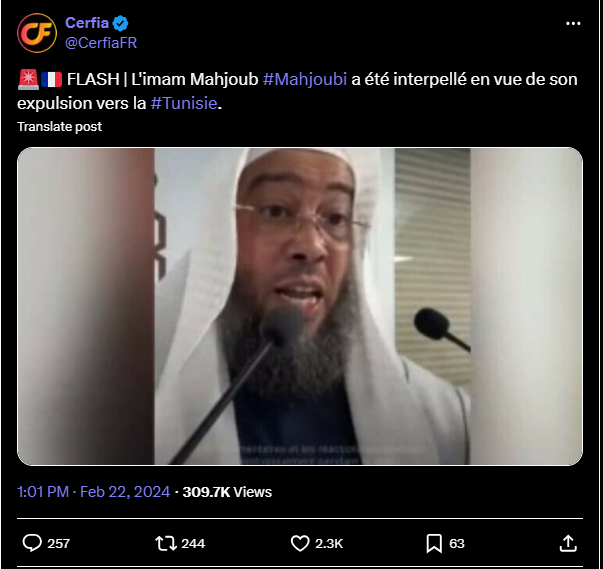603x569 pixels.
Task: Open the #Tunisie hashtag
Action: click(x=184, y=103)
